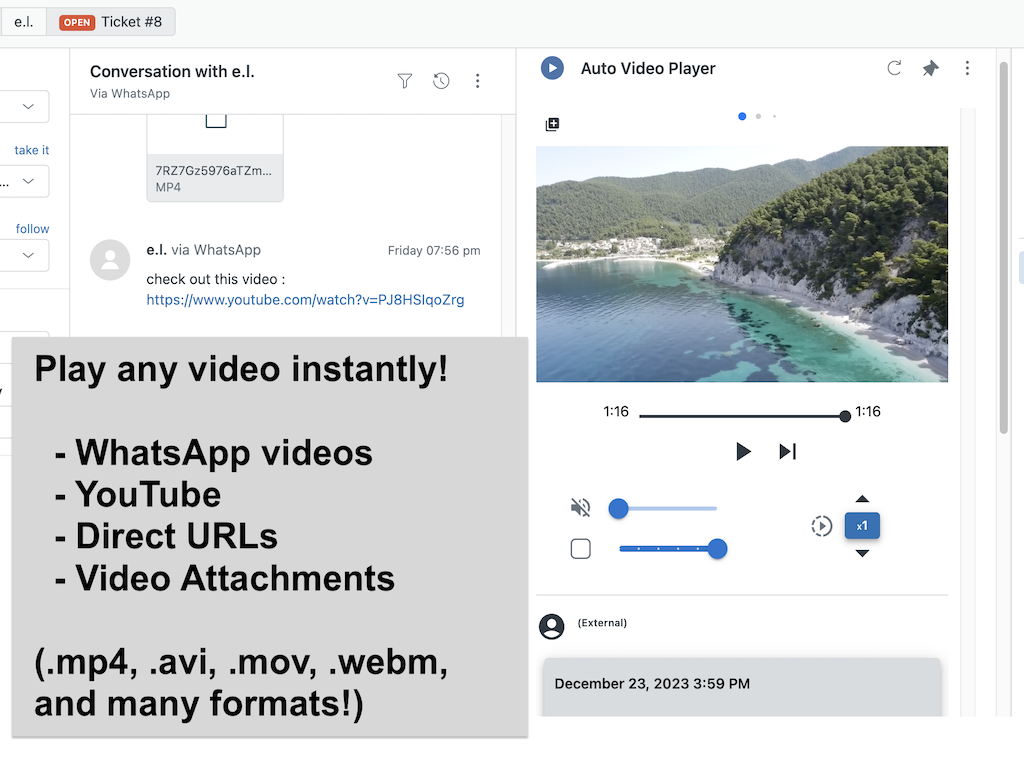The width and height of the screenshot is (1024, 768).
Task: Open Auto Video Player three-dot options
Action: (967, 68)
